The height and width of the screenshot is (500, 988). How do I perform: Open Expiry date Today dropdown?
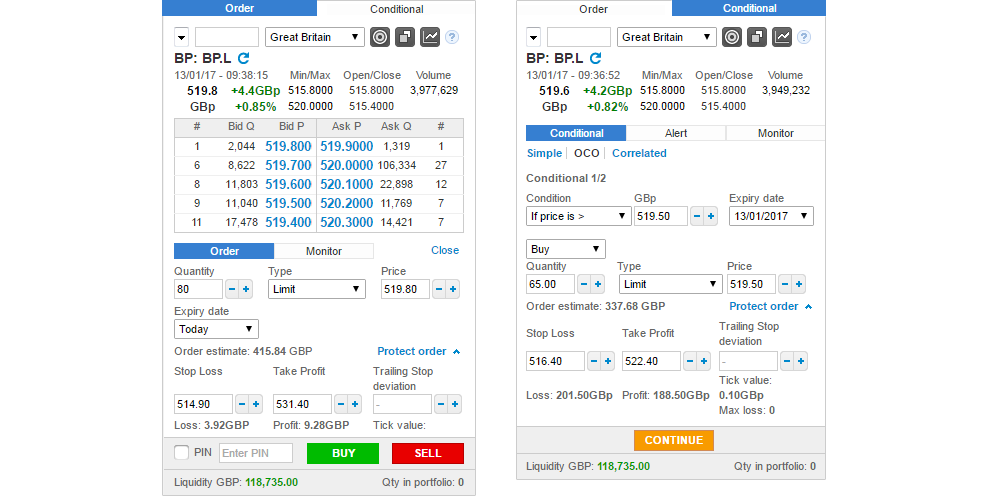tap(216, 329)
